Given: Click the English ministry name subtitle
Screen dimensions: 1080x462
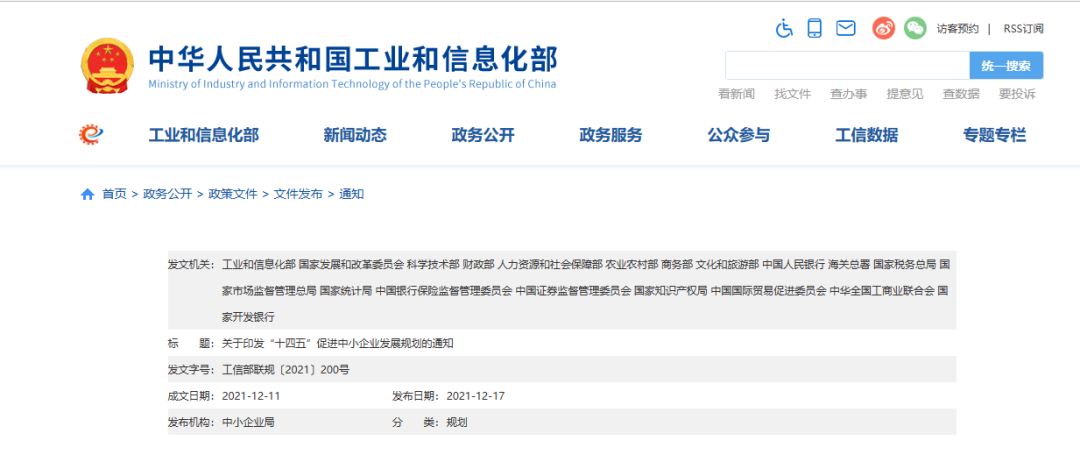Looking at the screenshot, I should pos(352,85).
